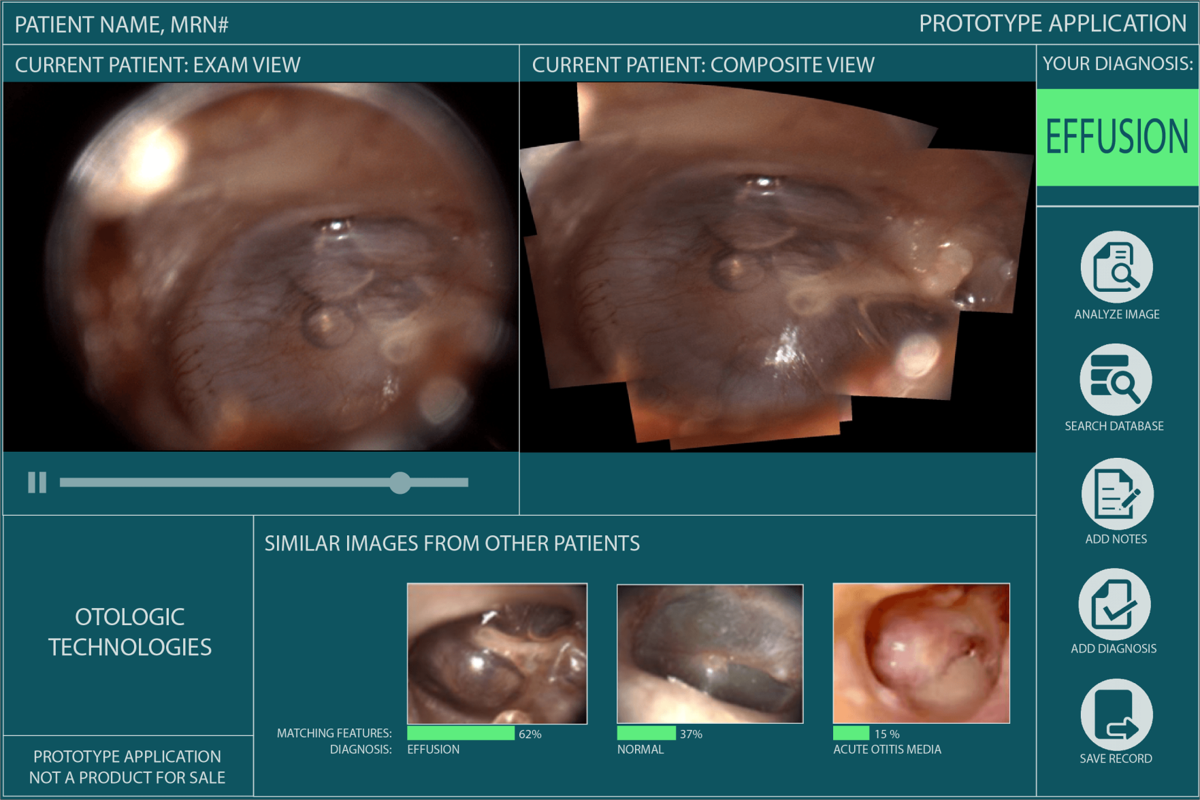1200x800 pixels.
Task: Pause the exam video playback
Action: click(37, 483)
